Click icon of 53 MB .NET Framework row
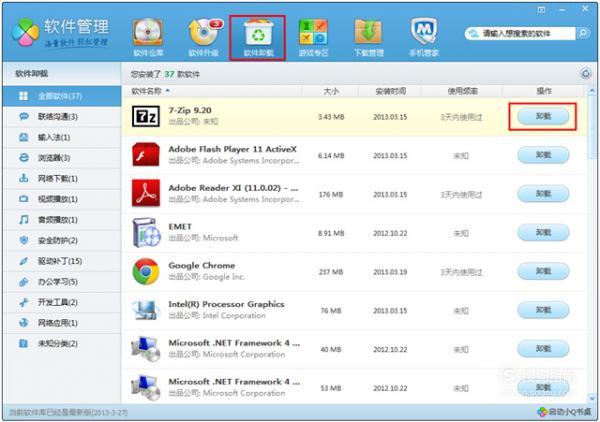Image resolution: width=600 pixels, height=422 pixels. pos(145,387)
